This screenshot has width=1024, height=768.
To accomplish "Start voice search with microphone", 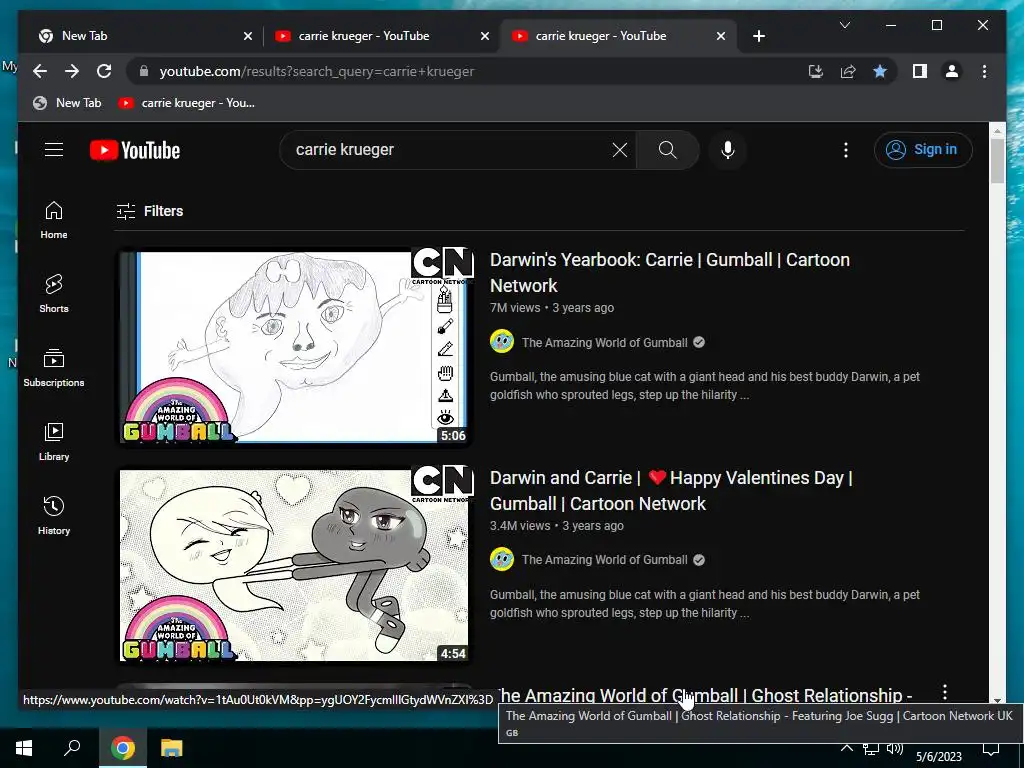I will tap(728, 150).
